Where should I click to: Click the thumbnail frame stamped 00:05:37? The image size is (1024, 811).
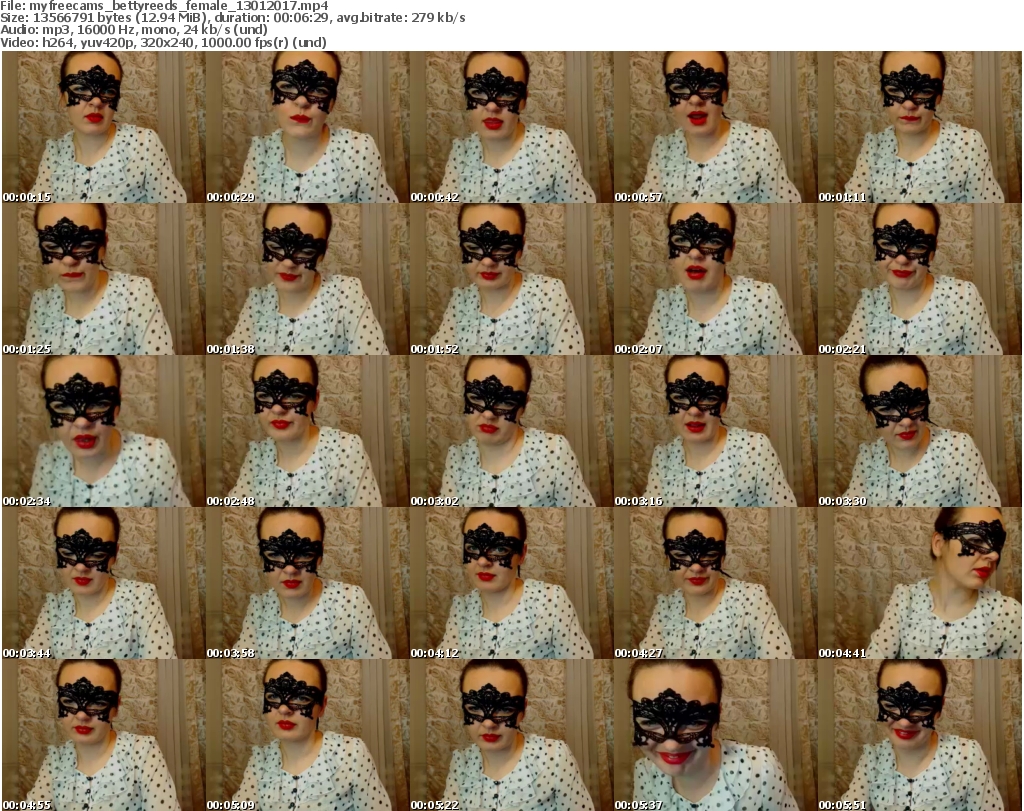[715, 735]
